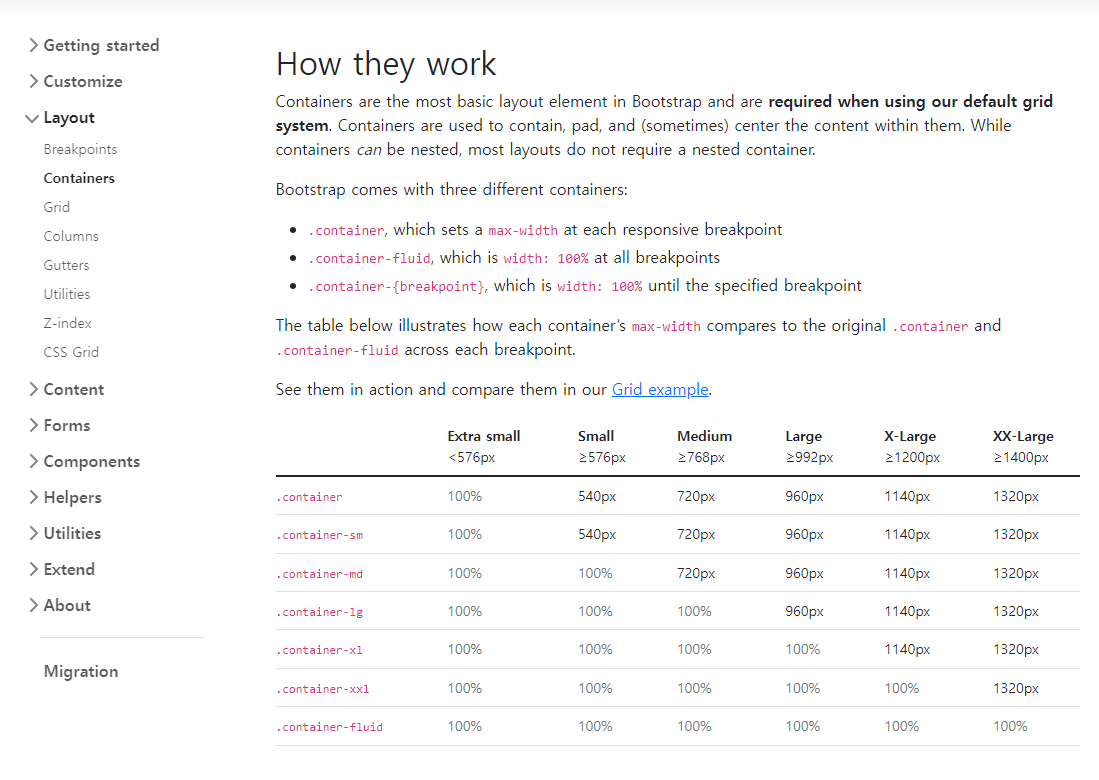Click the Content section label

[74, 390]
